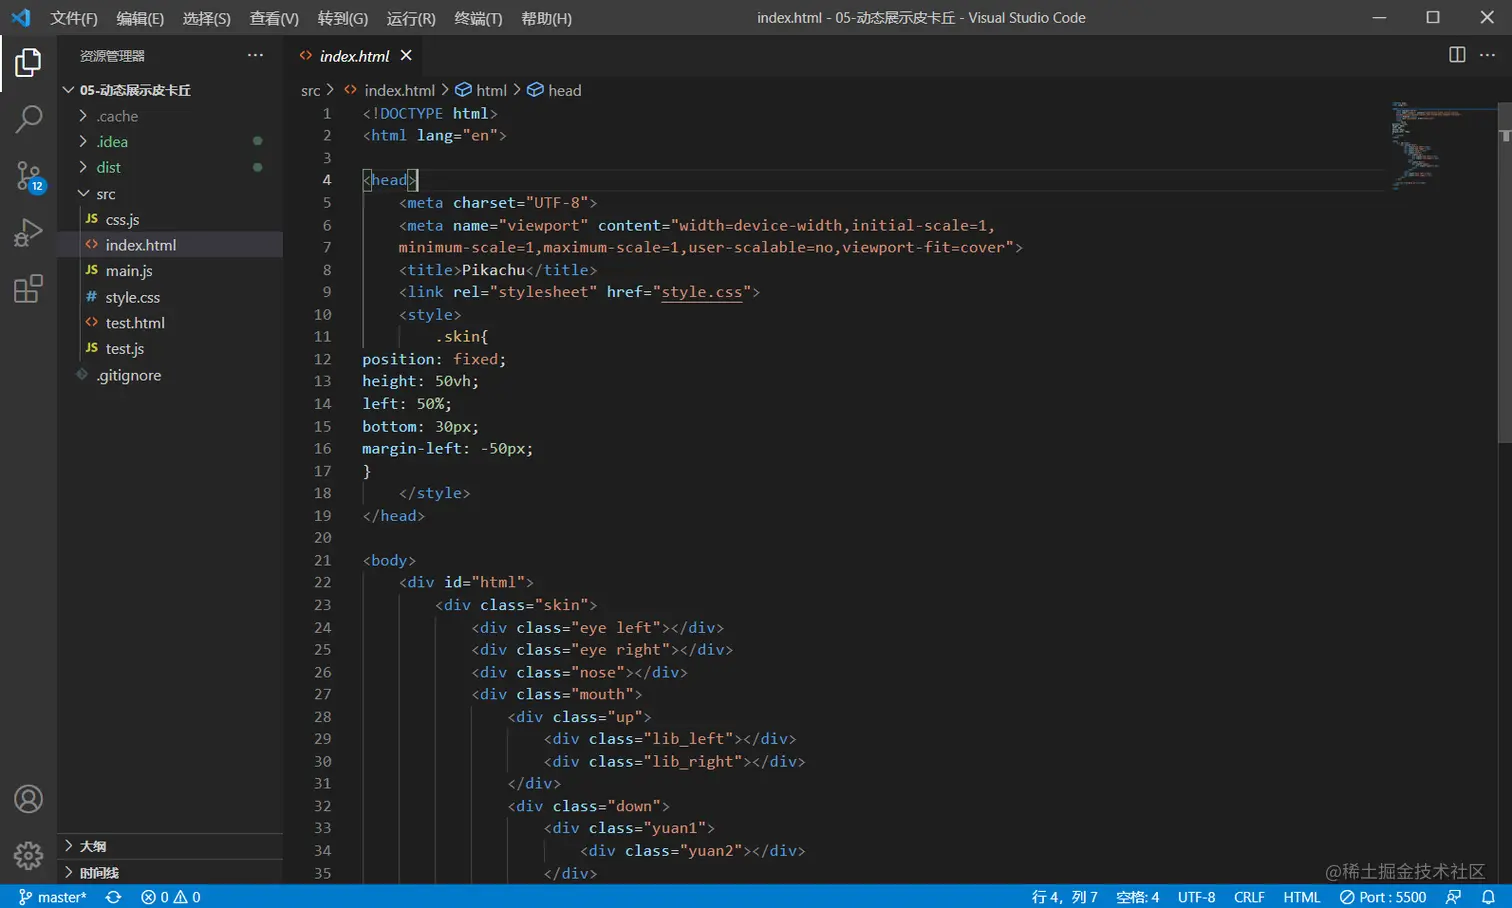This screenshot has width=1512, height=908.
Task: Open editor more actions ellipsis
Action: pyautogui.click(x=1487, y=55)
